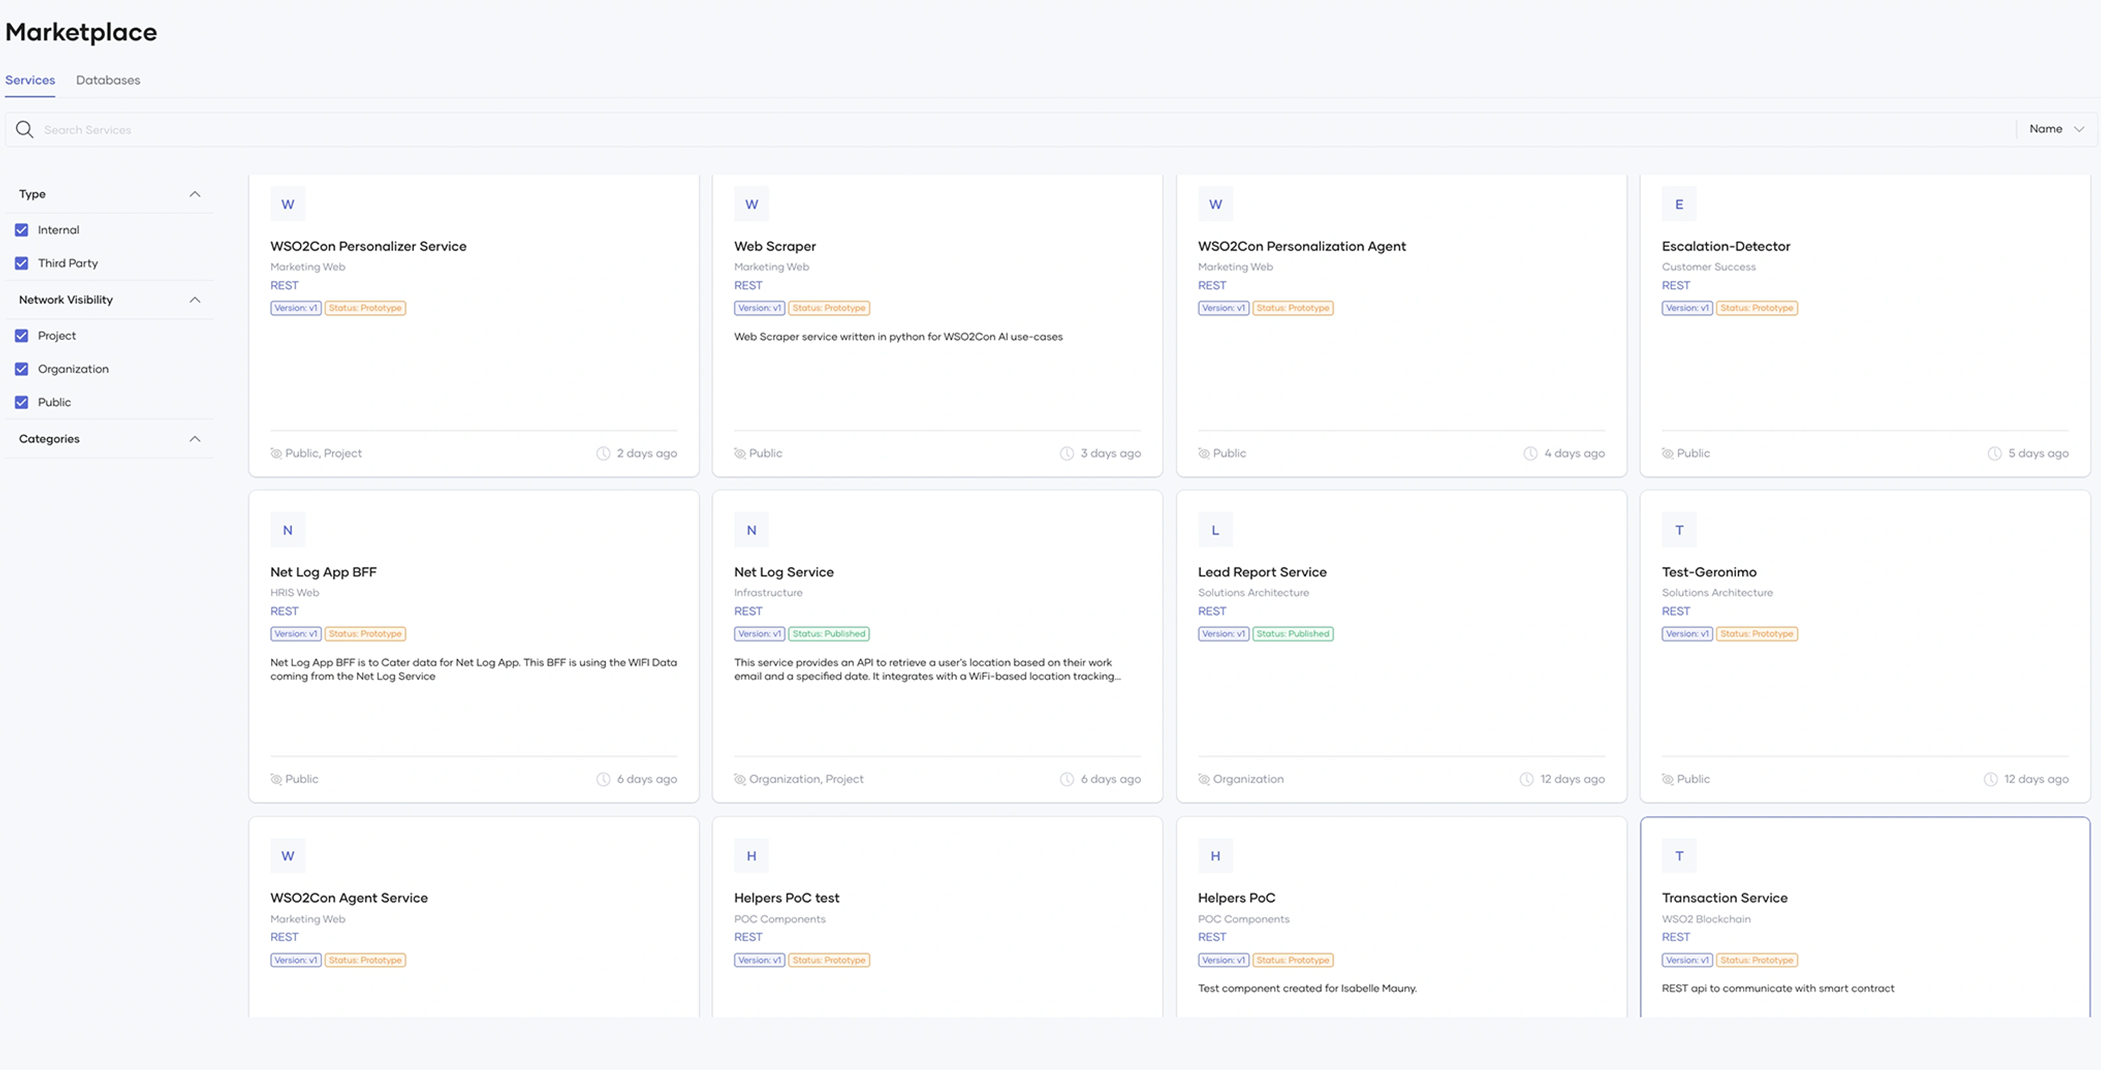
Task: Disable the Organization visibility filter
Action: coord(22,369)
